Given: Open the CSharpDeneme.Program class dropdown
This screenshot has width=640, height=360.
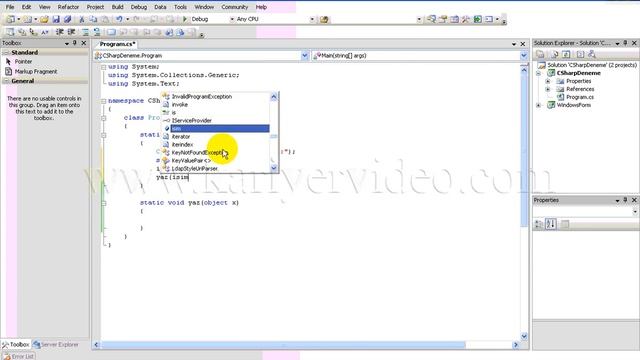Looking at the screenshot, I should click(x=304, y=56).
